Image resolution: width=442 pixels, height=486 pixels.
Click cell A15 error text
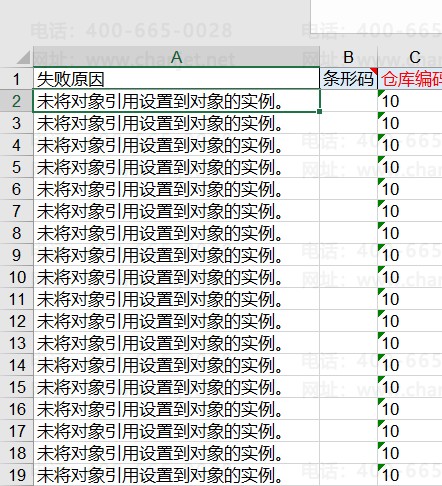coord(160,387)
